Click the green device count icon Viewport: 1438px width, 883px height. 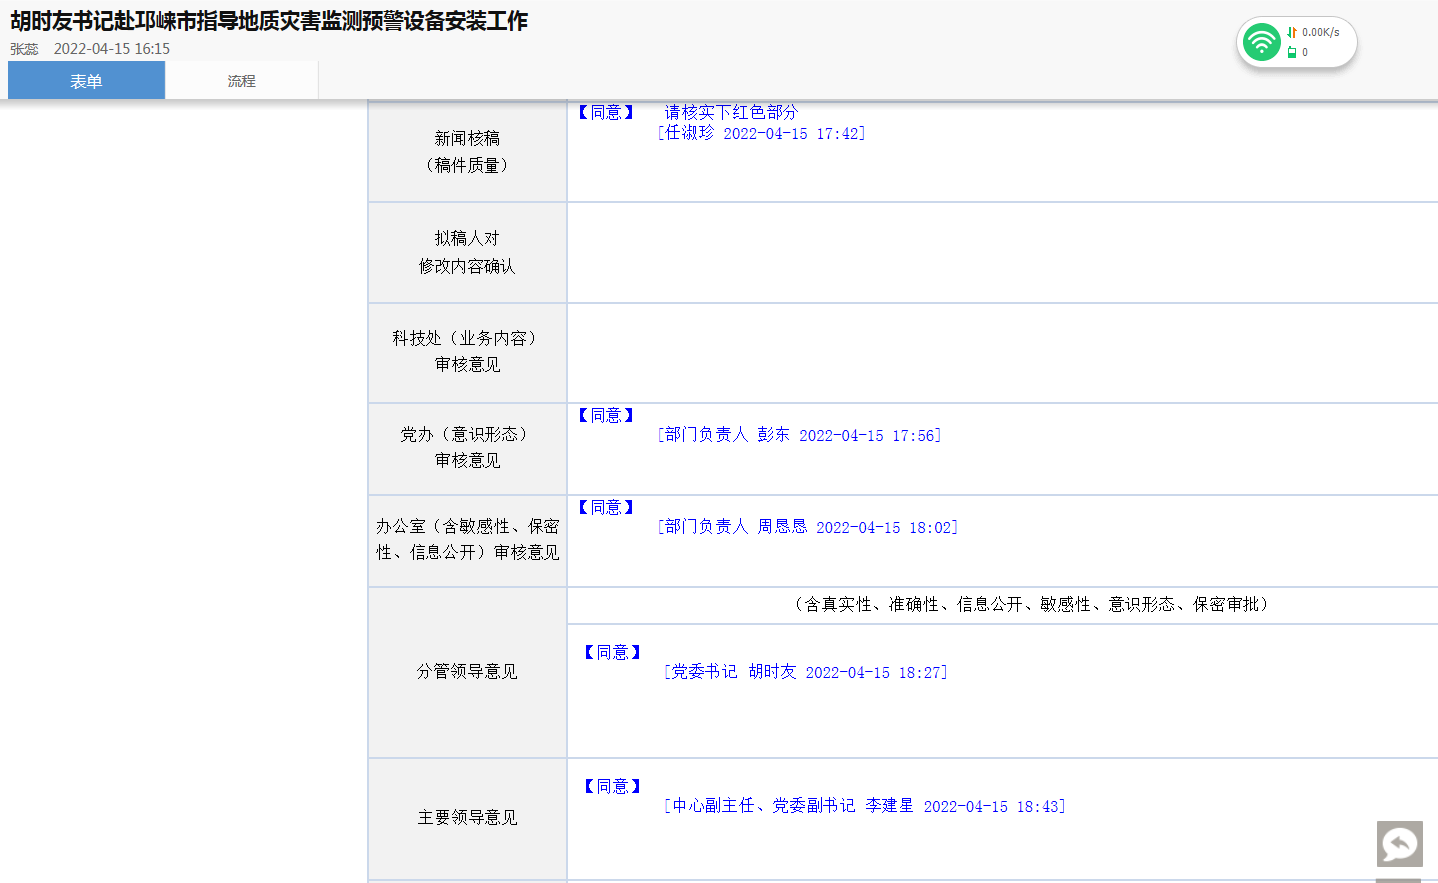[1291, 52]
